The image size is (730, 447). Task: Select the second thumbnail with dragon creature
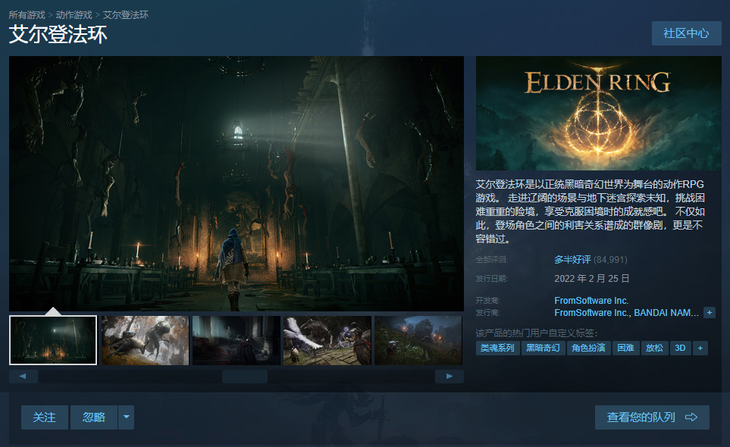click(145, 340)
